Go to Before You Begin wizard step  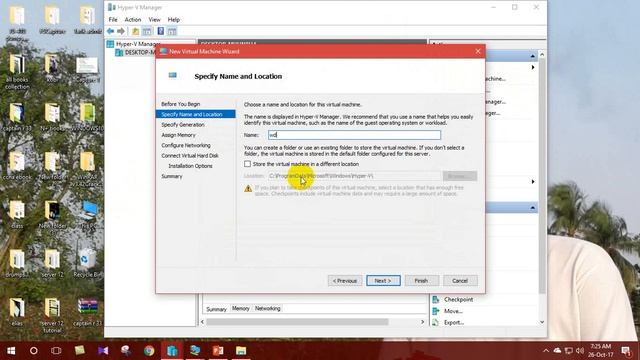coord(180,104)
